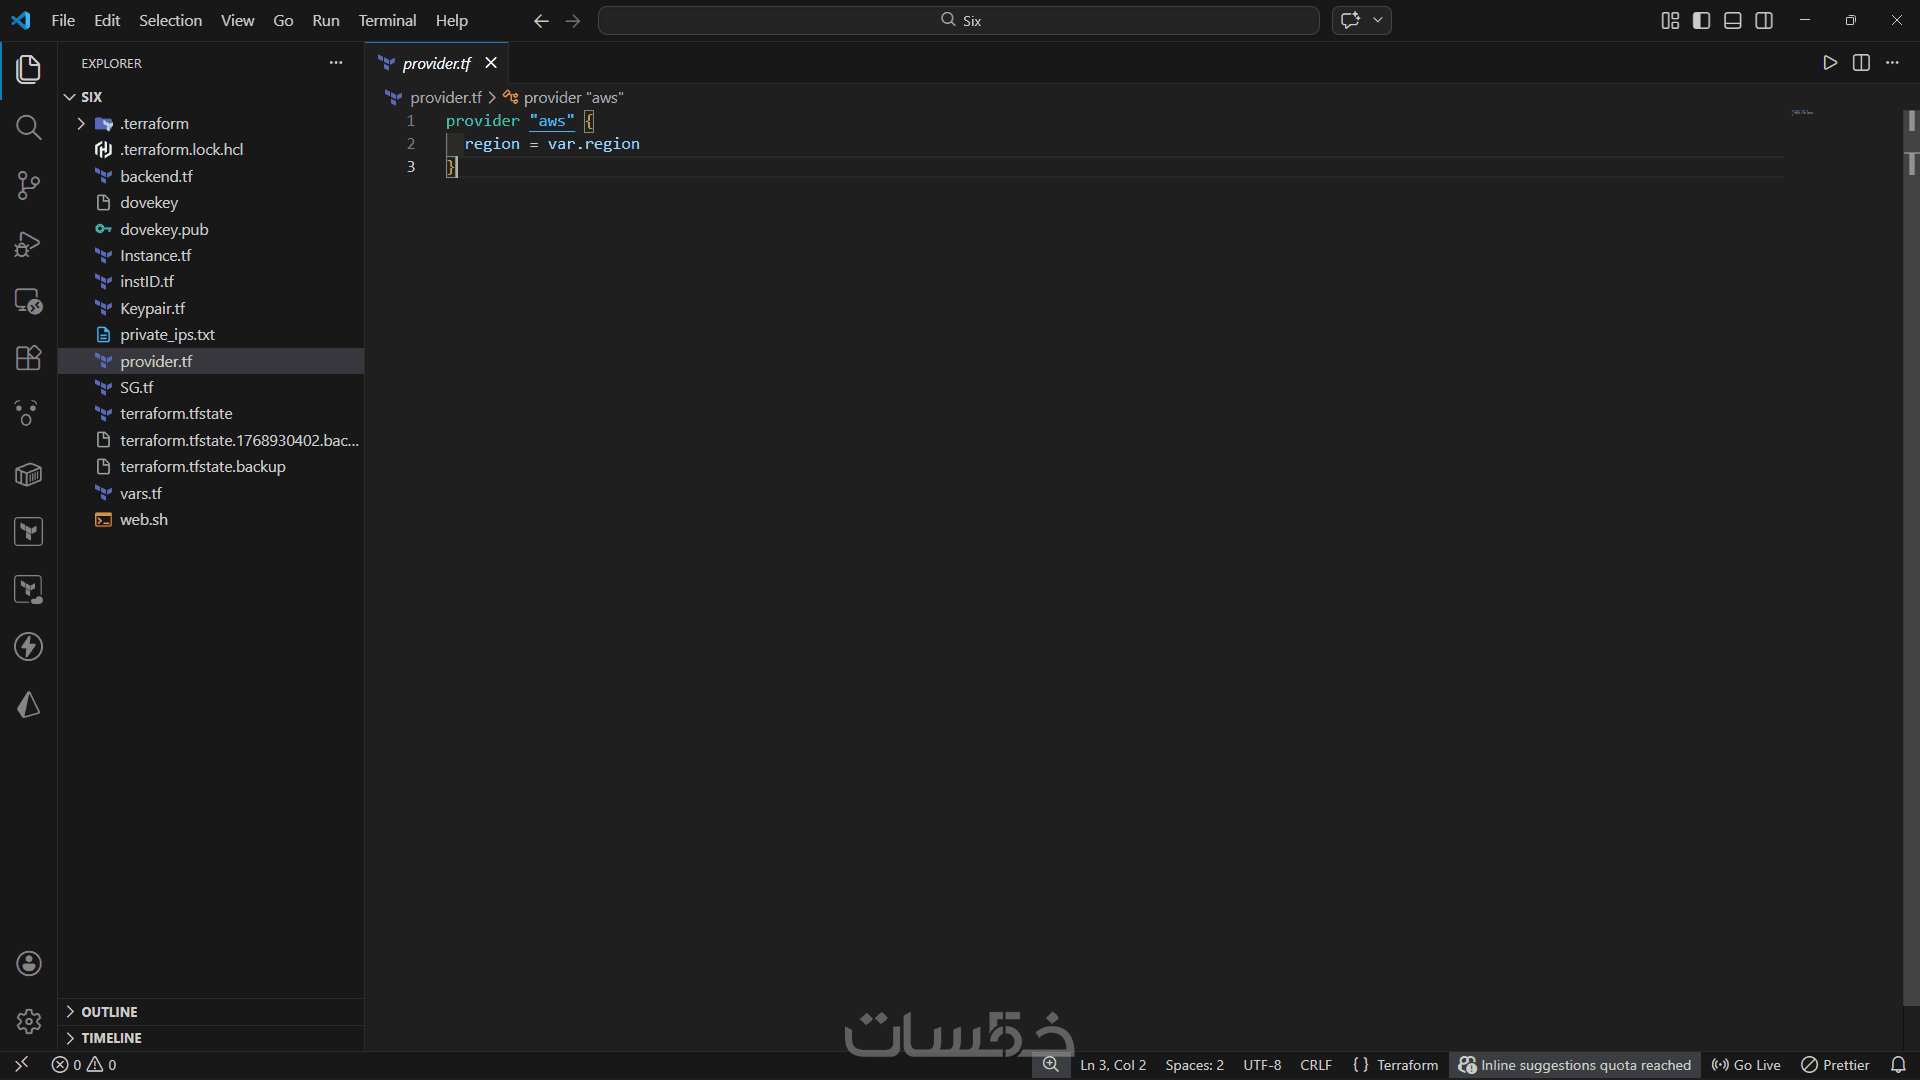Open the Extensions view
This screenshot has width=1920, height=1080.
tap(28, 358)
